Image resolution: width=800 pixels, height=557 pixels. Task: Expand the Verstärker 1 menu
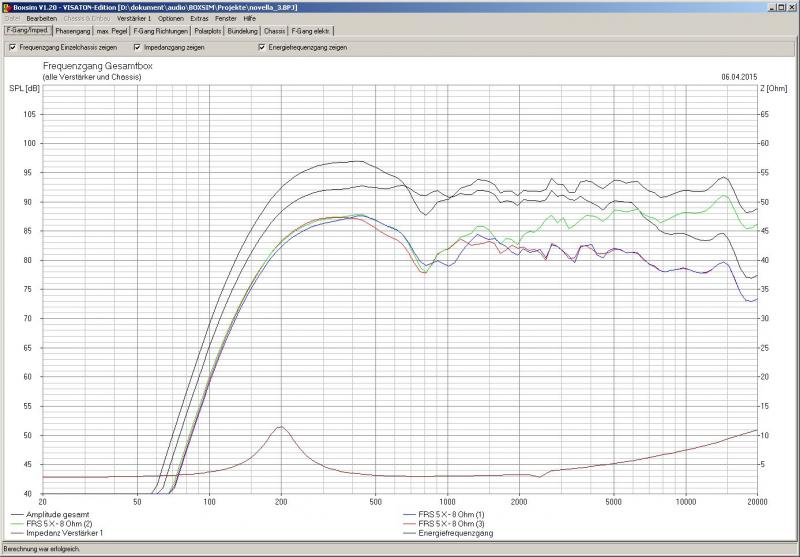point(134,19)
